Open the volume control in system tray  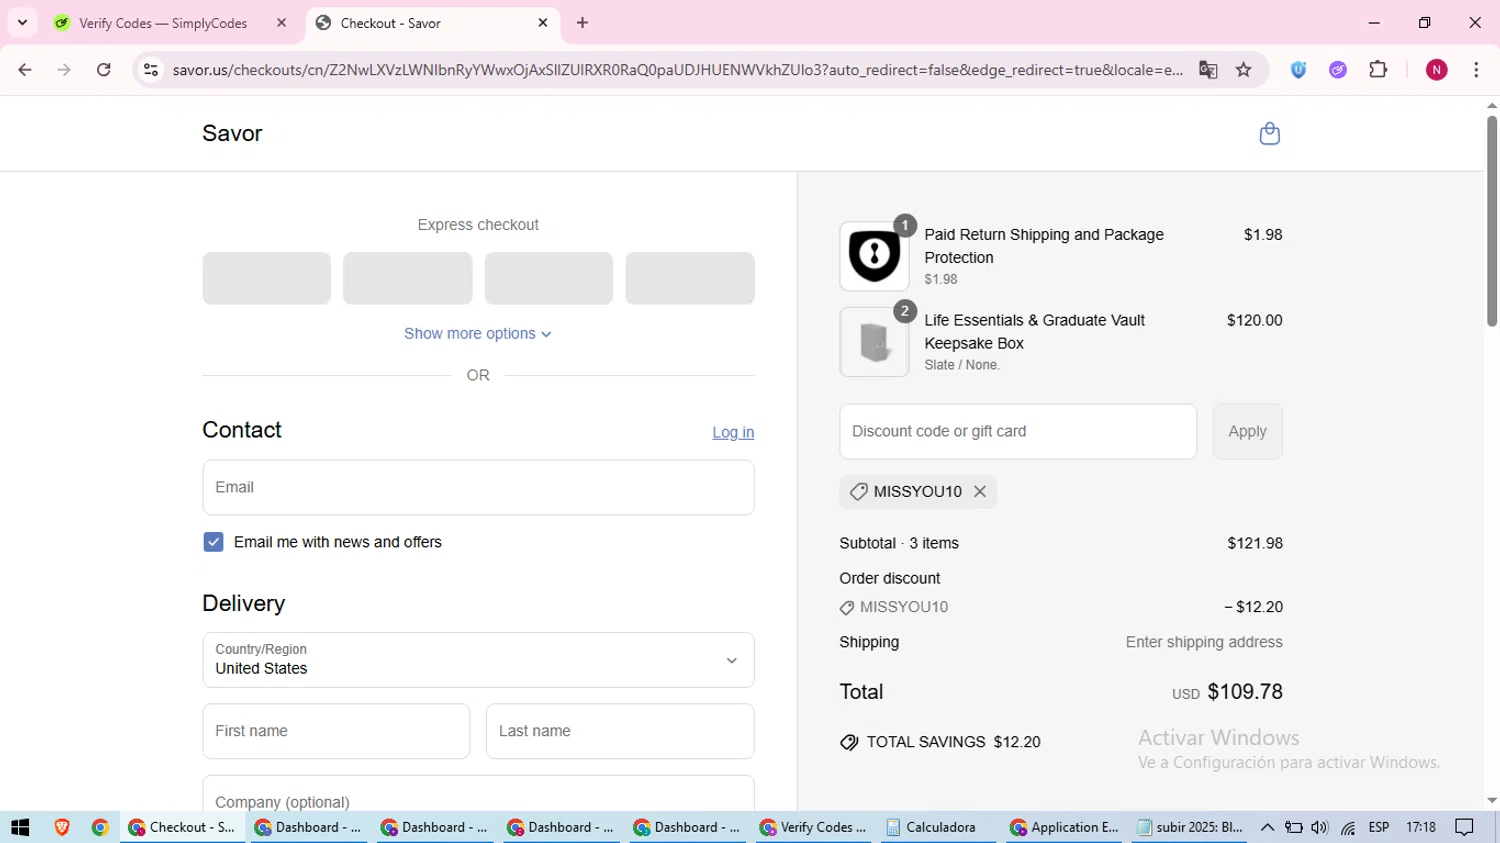click(1319, 827)
